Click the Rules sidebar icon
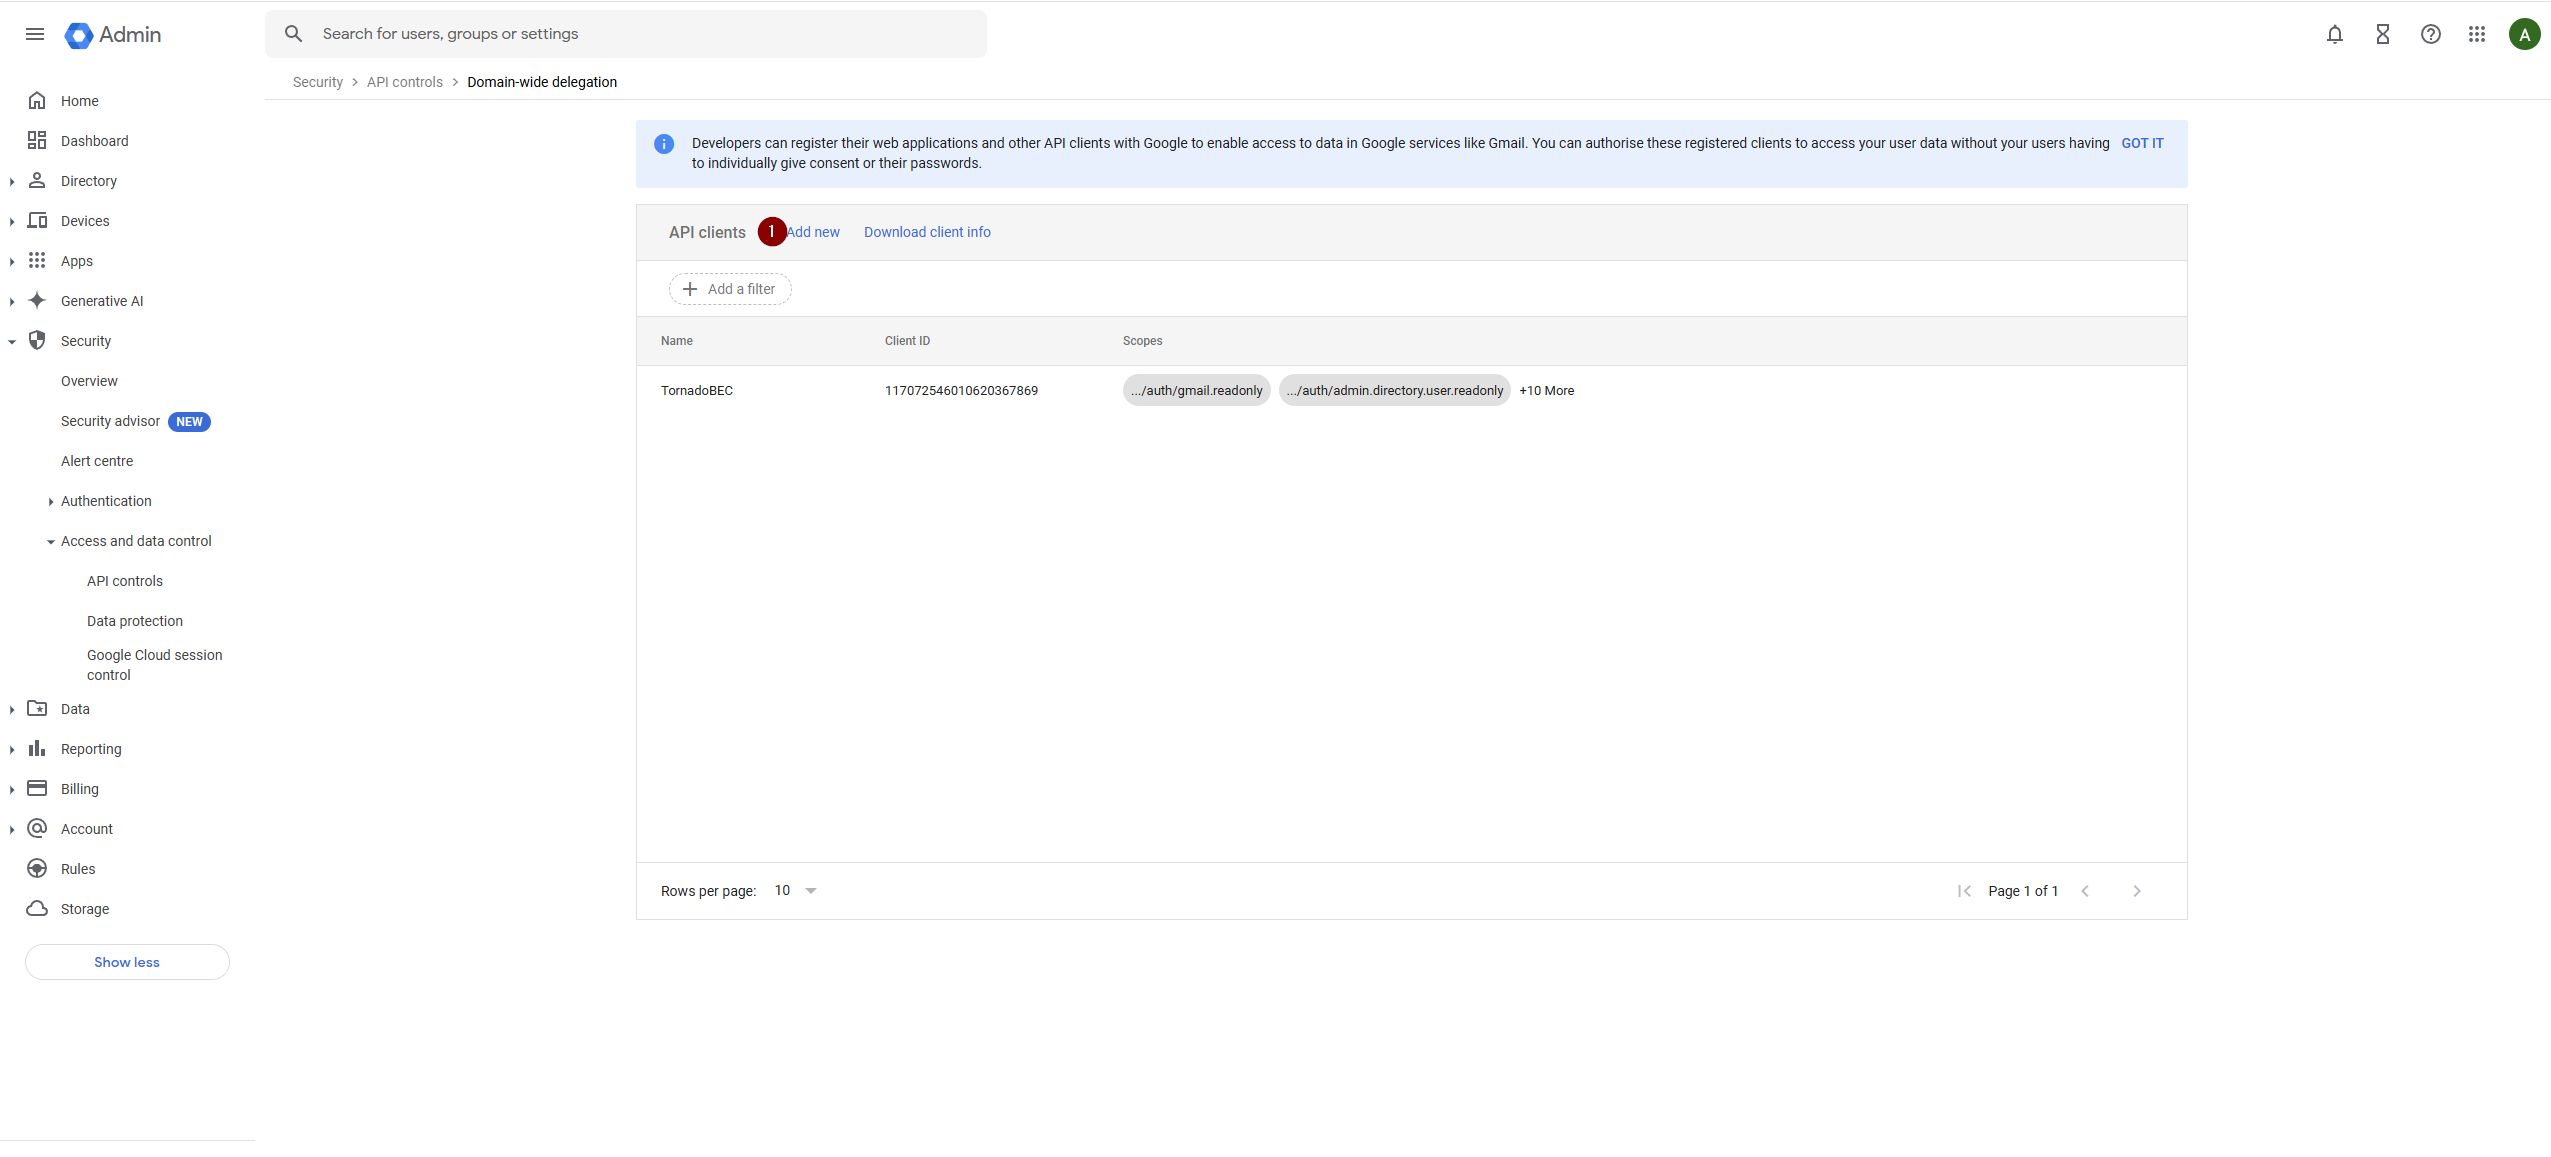2551x1157 pixels. click(37, 869)
